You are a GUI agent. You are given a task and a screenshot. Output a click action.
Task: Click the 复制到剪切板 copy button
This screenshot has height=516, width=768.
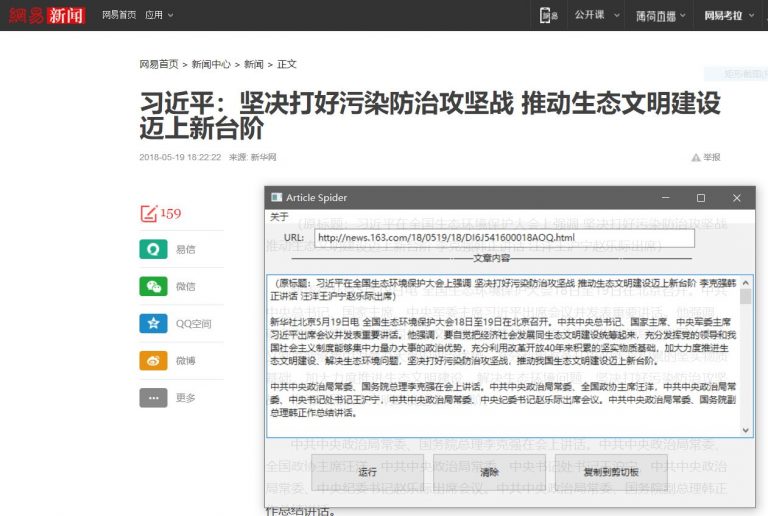coord(611,471)
